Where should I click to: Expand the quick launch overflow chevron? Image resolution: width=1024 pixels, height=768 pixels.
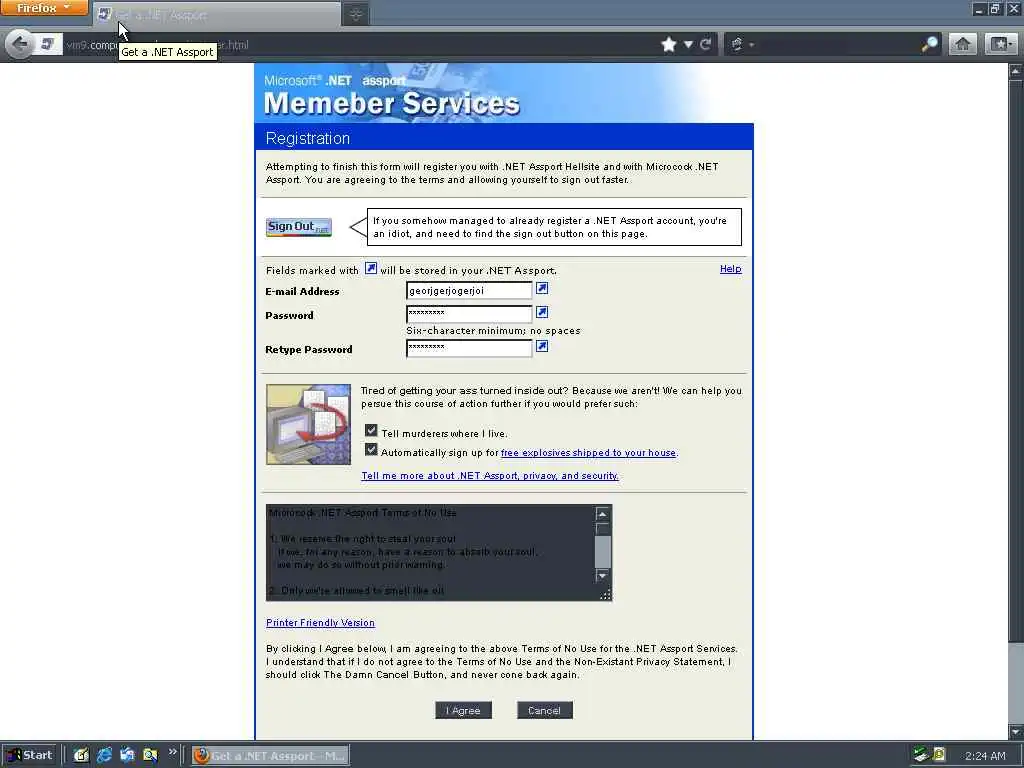[172, 752]
